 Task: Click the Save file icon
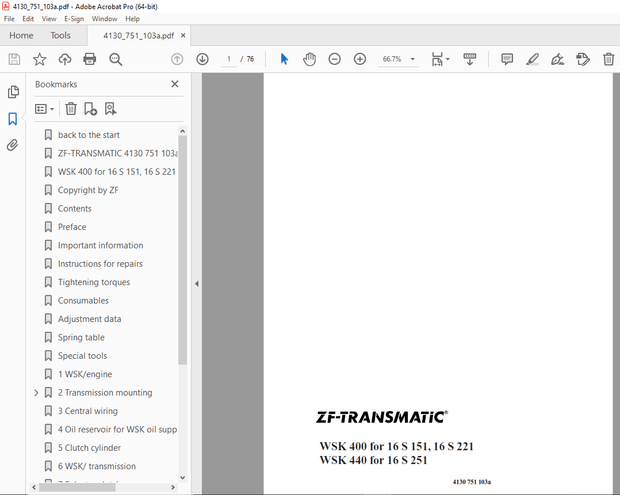tap(14, 59)
